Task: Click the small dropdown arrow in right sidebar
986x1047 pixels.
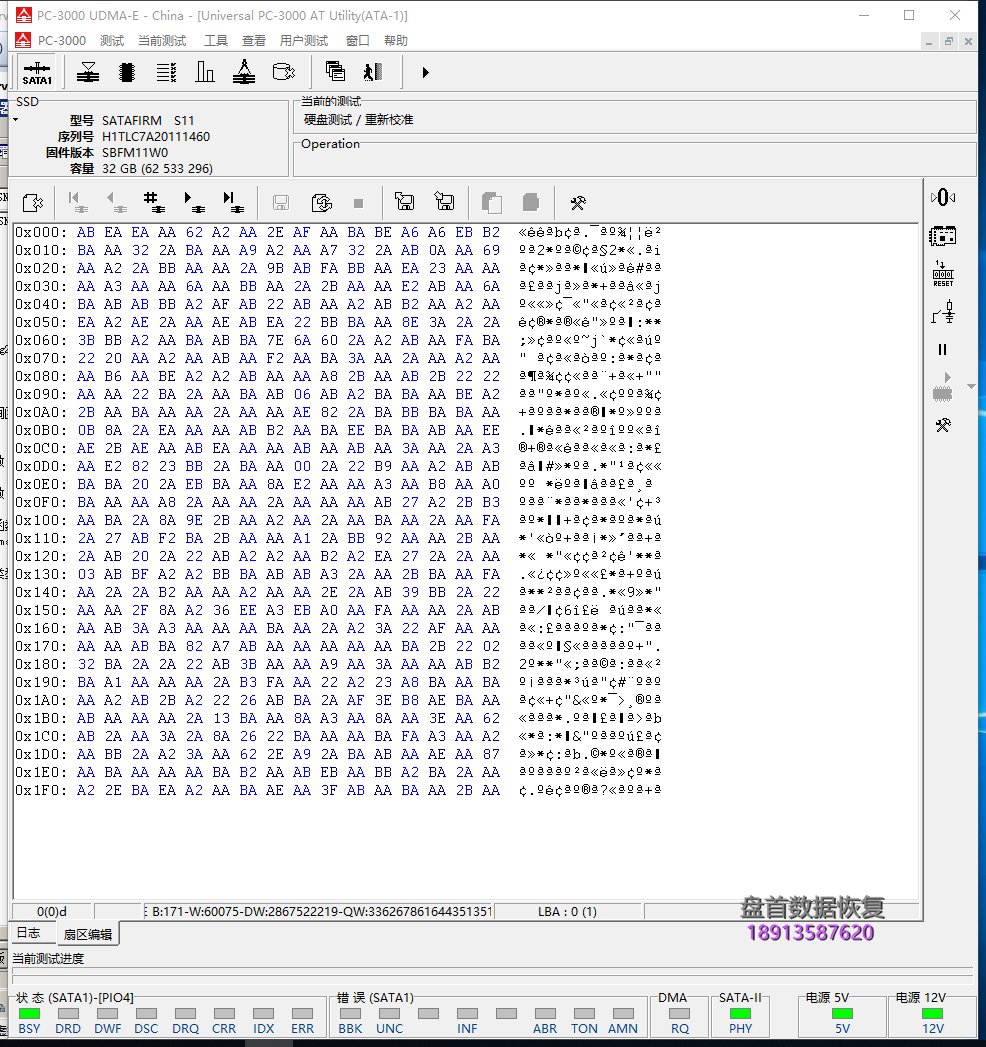Action: [x=970, y=387]
